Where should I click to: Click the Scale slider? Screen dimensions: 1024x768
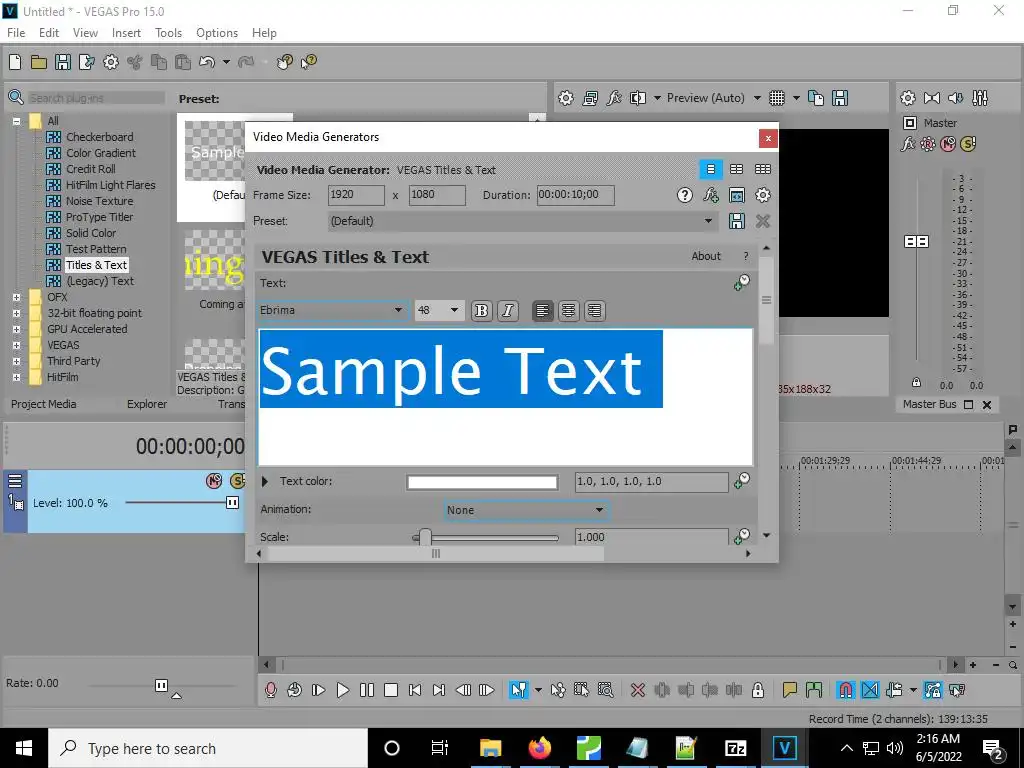pyautogui.click(x=485, y=538)
